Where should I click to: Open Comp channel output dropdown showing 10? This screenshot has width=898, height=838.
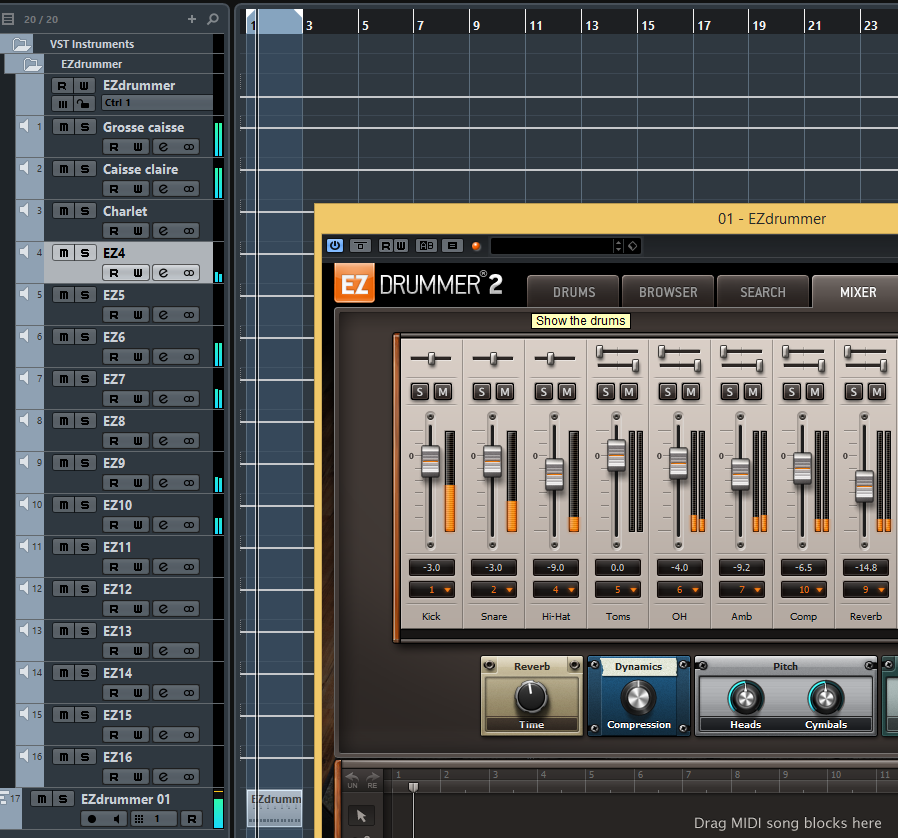(x=804, y=589)
